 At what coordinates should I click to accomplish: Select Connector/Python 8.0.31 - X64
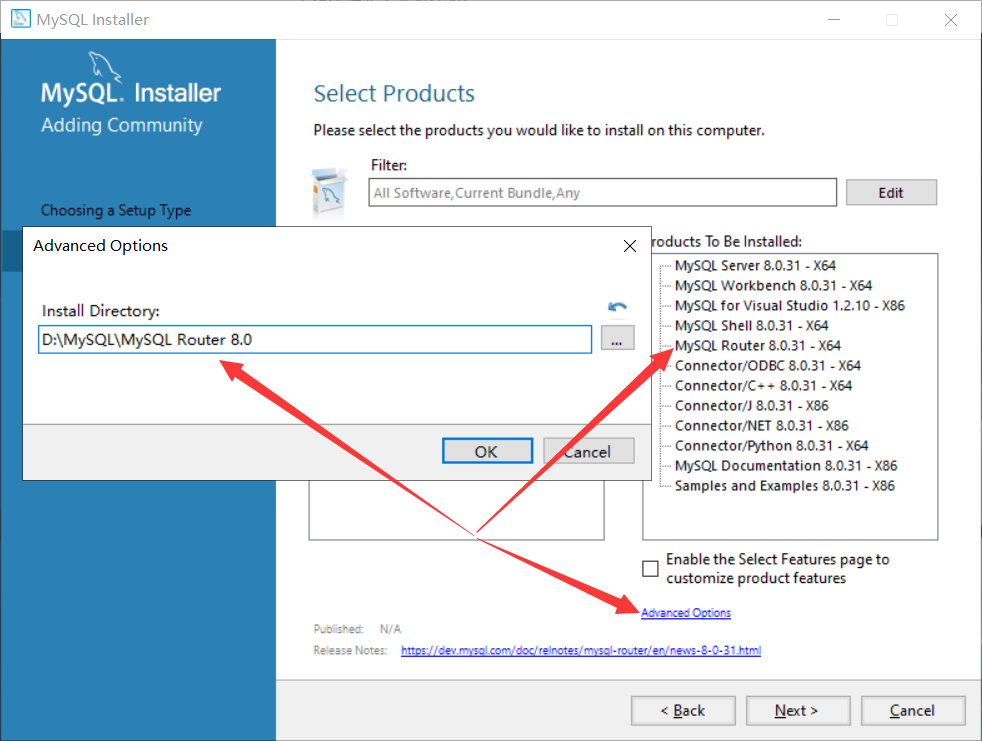(772, 446)
